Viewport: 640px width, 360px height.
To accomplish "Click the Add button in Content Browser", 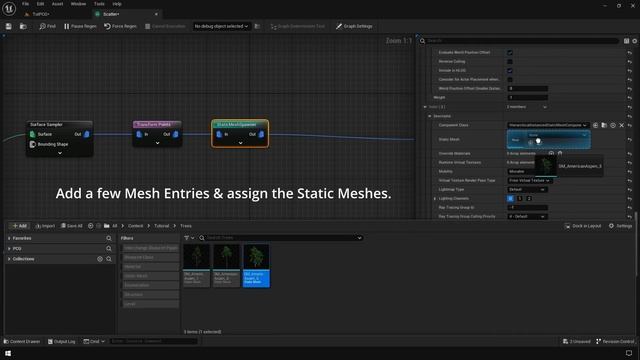I will pos(19,226).
